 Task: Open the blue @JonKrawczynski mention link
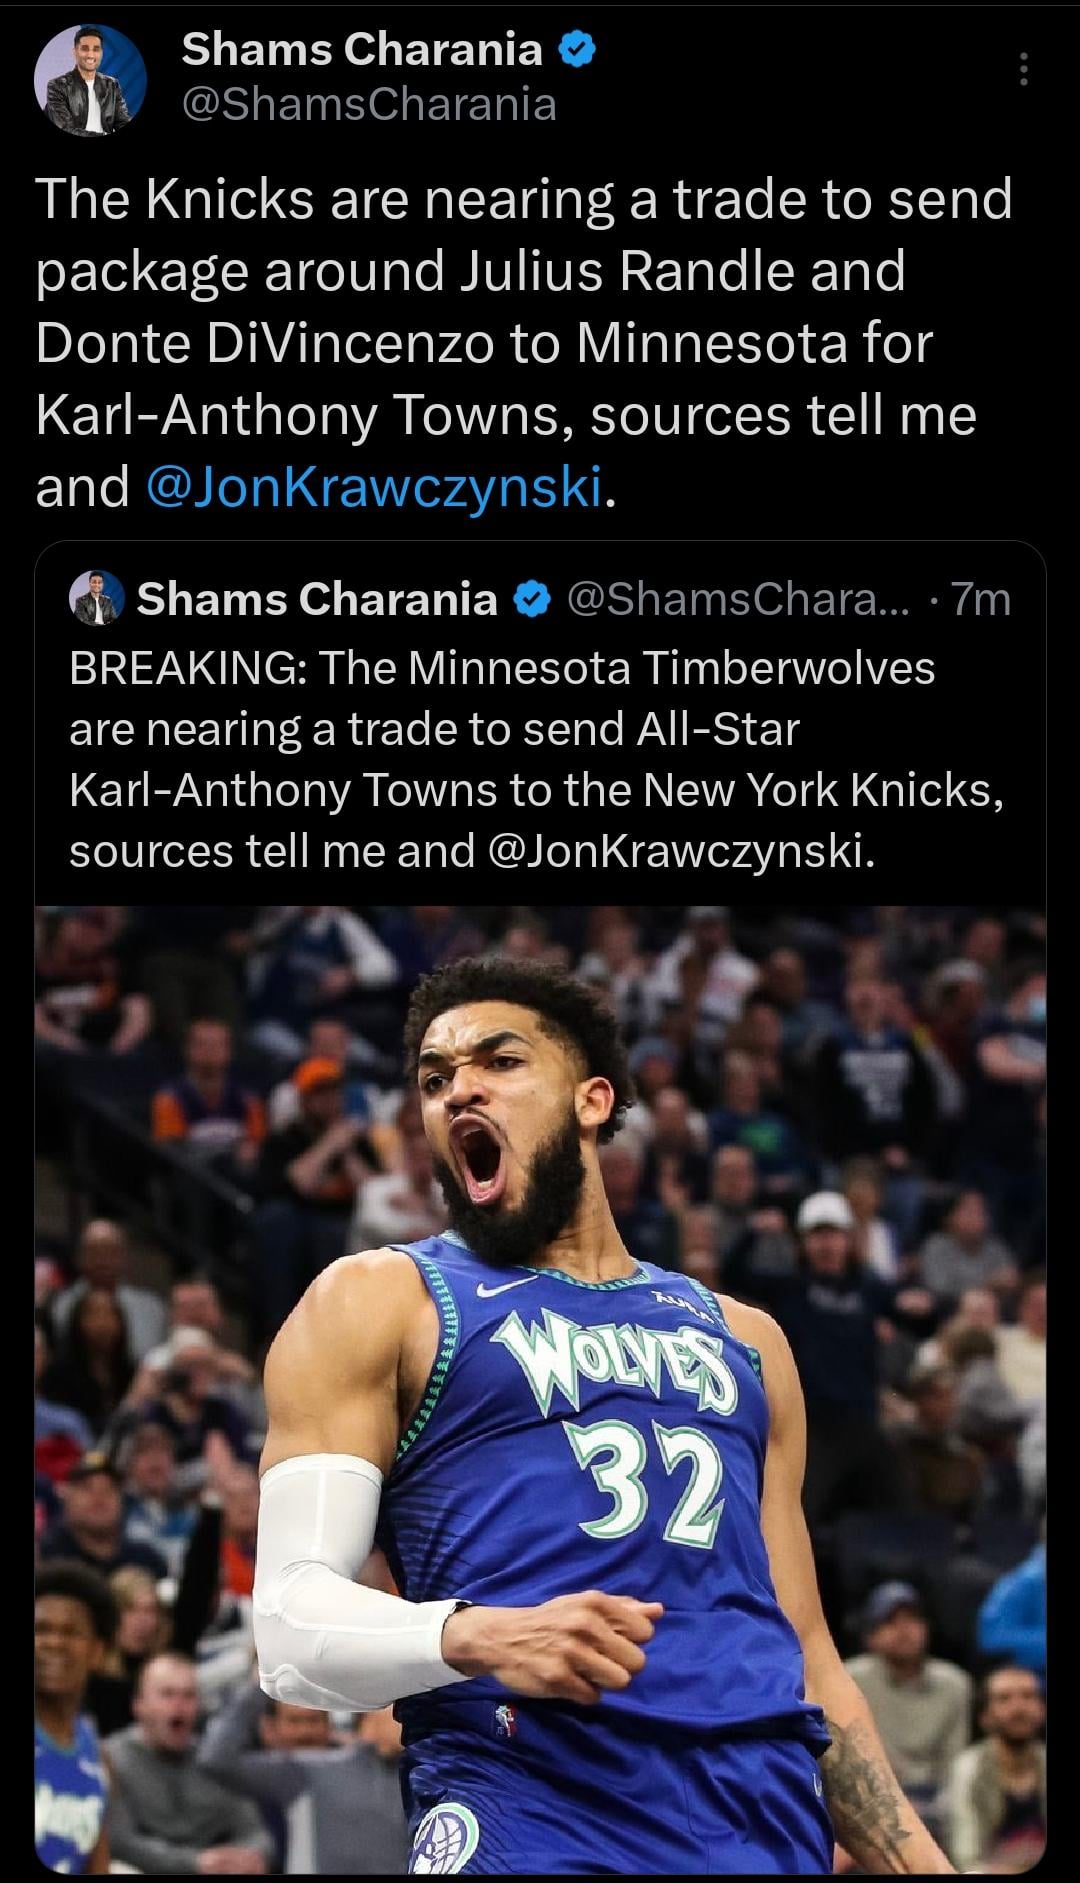pyautogui.click(x=374, y=487)
